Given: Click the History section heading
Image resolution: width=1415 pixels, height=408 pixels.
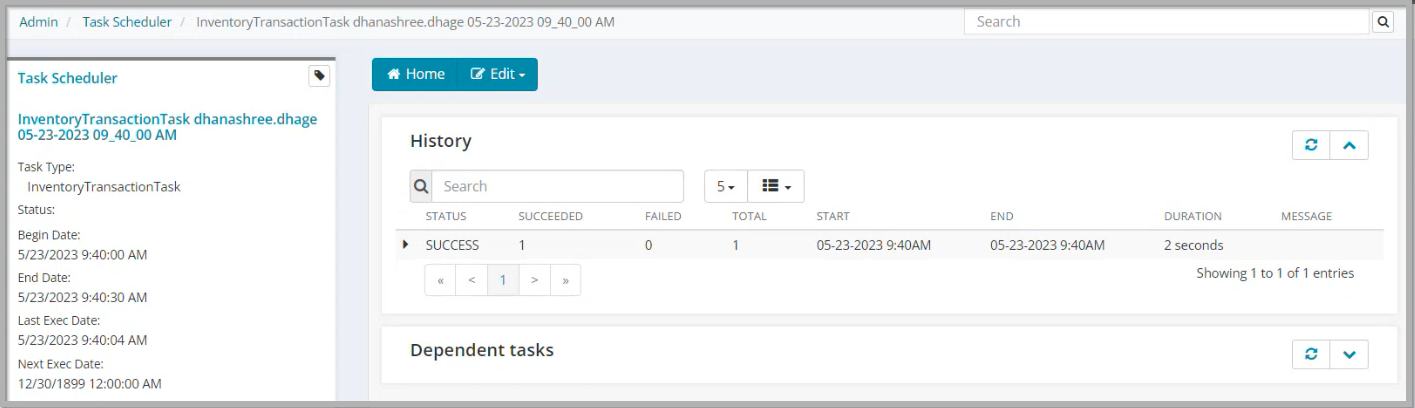Looking at the screenshot, I should pos(441,142).
